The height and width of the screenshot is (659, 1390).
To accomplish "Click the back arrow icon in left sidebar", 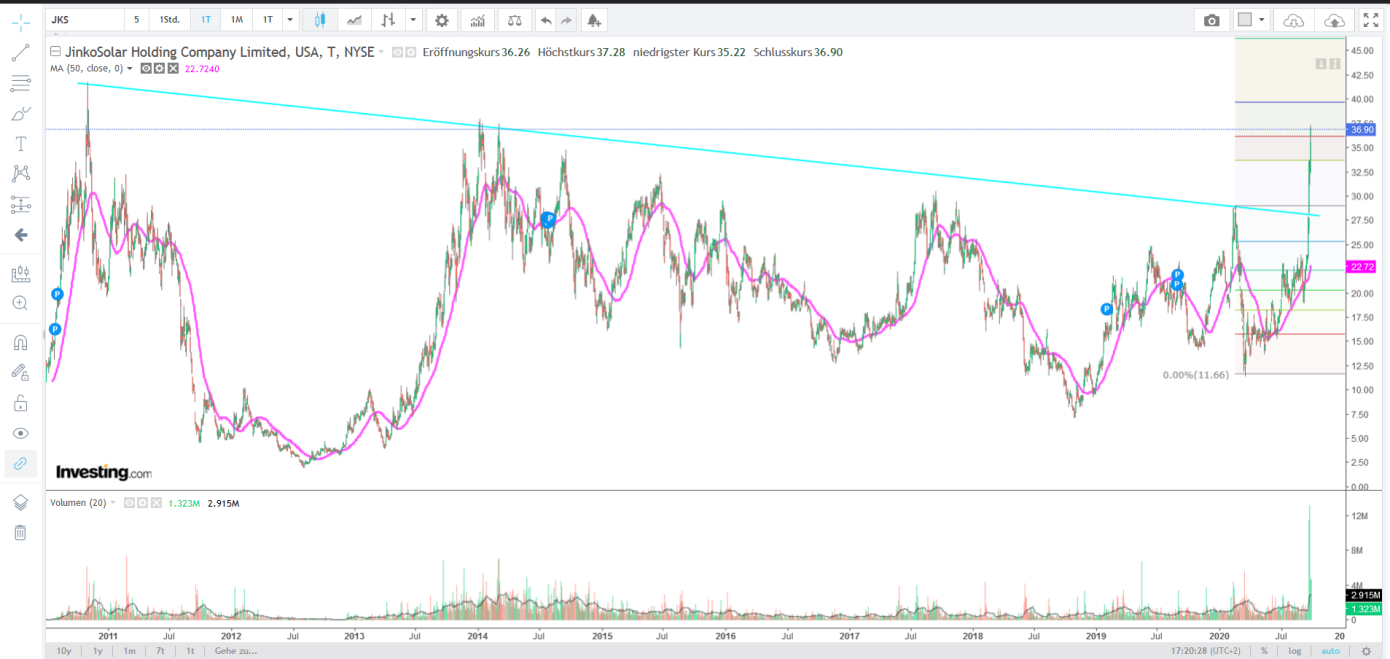I will click(20, 235).
